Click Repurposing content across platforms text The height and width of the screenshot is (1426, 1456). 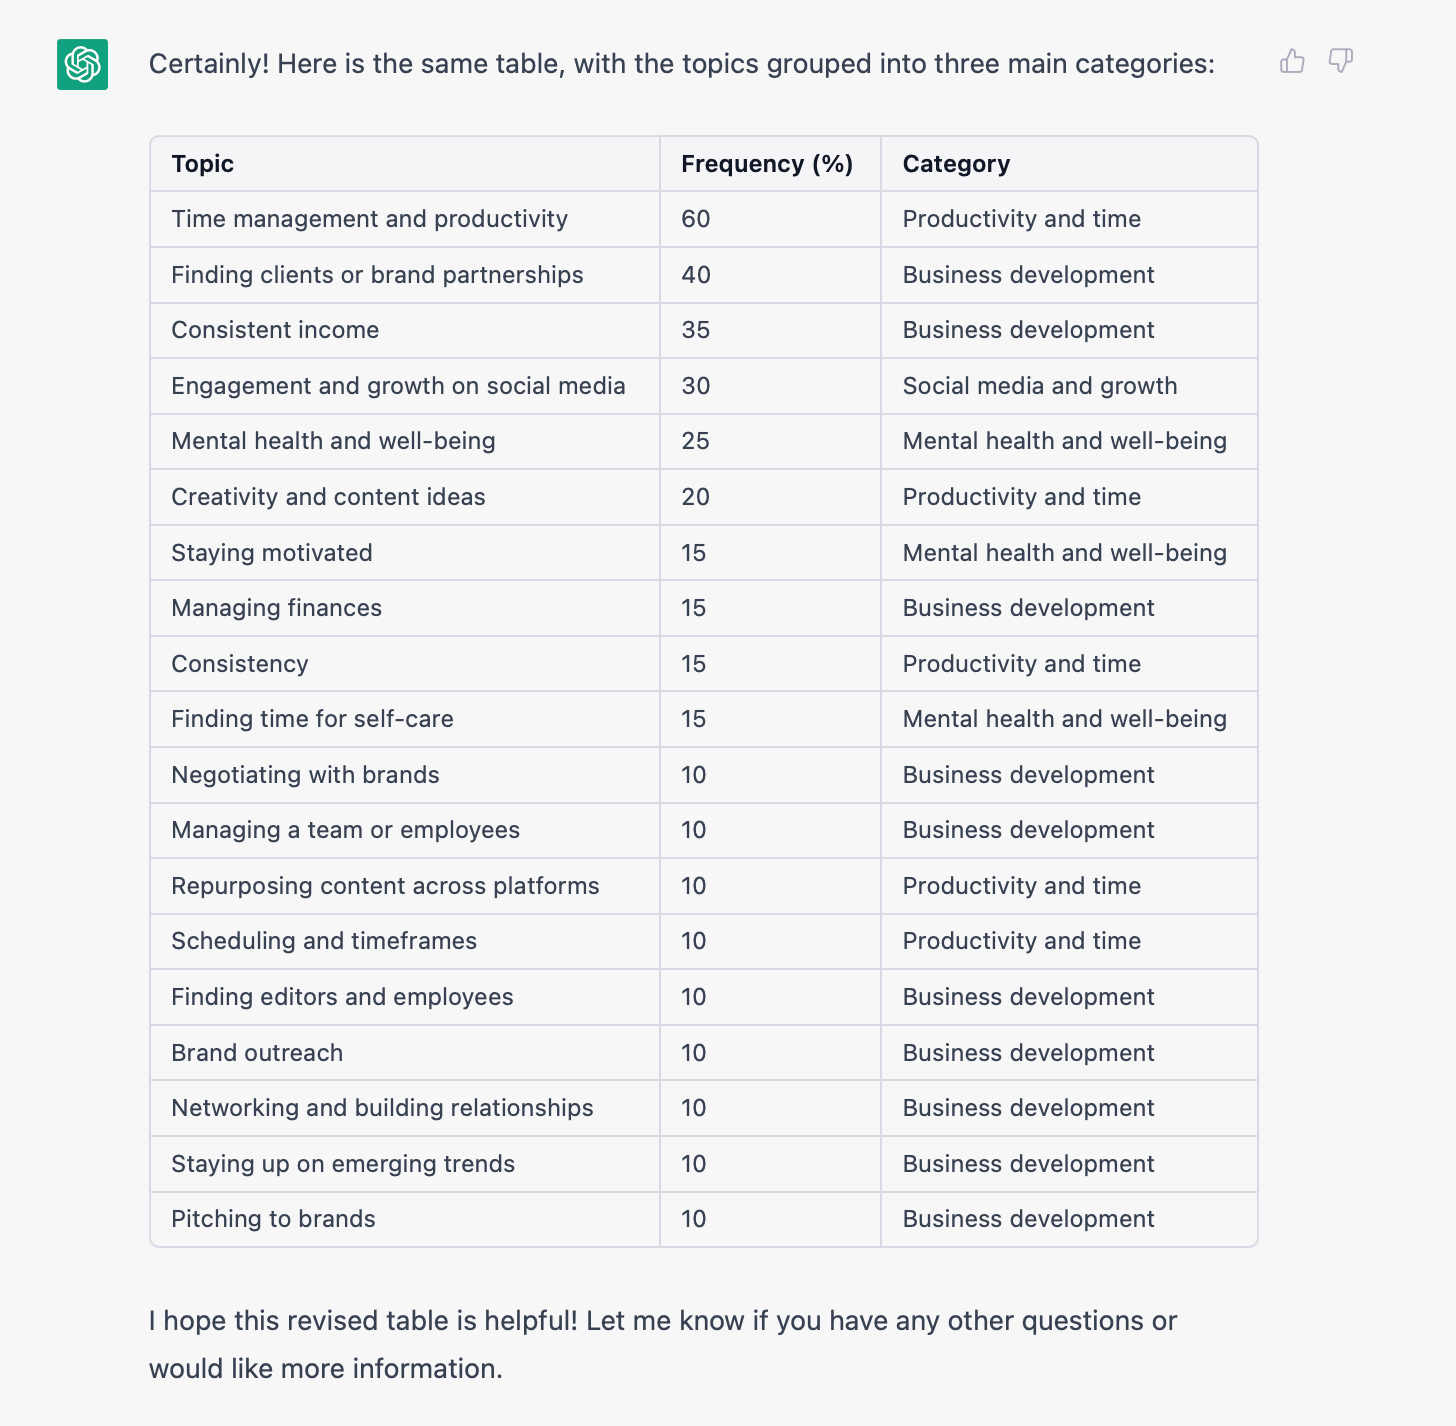[x=385, y=886]
